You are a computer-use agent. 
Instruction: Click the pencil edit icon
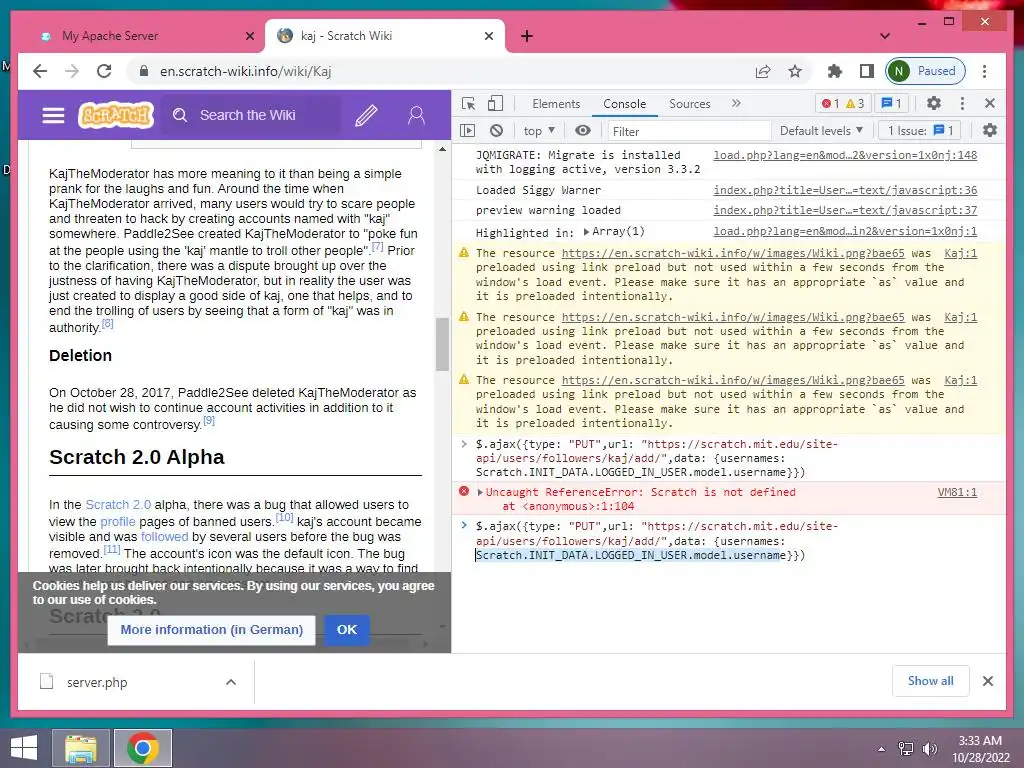click(366, 116)
